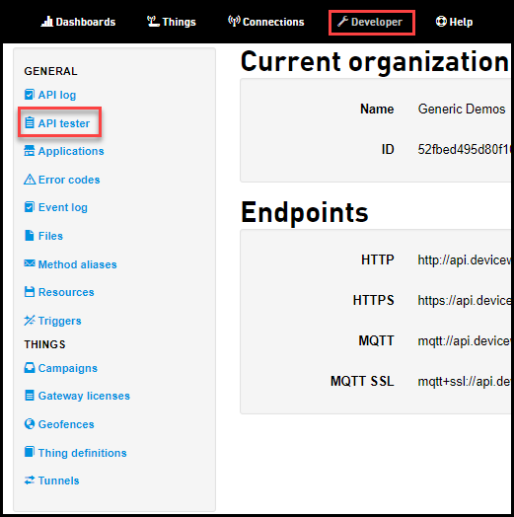The image size is (514, 517).
Task: Open the Things menu
Action: (x=171, y=22)
